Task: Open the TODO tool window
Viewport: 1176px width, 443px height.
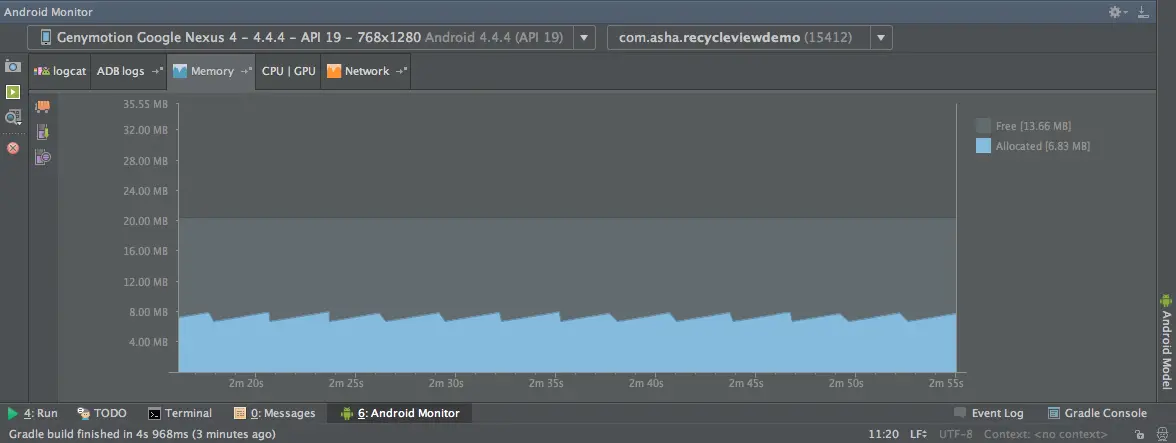Action: [x=102, y=413]
